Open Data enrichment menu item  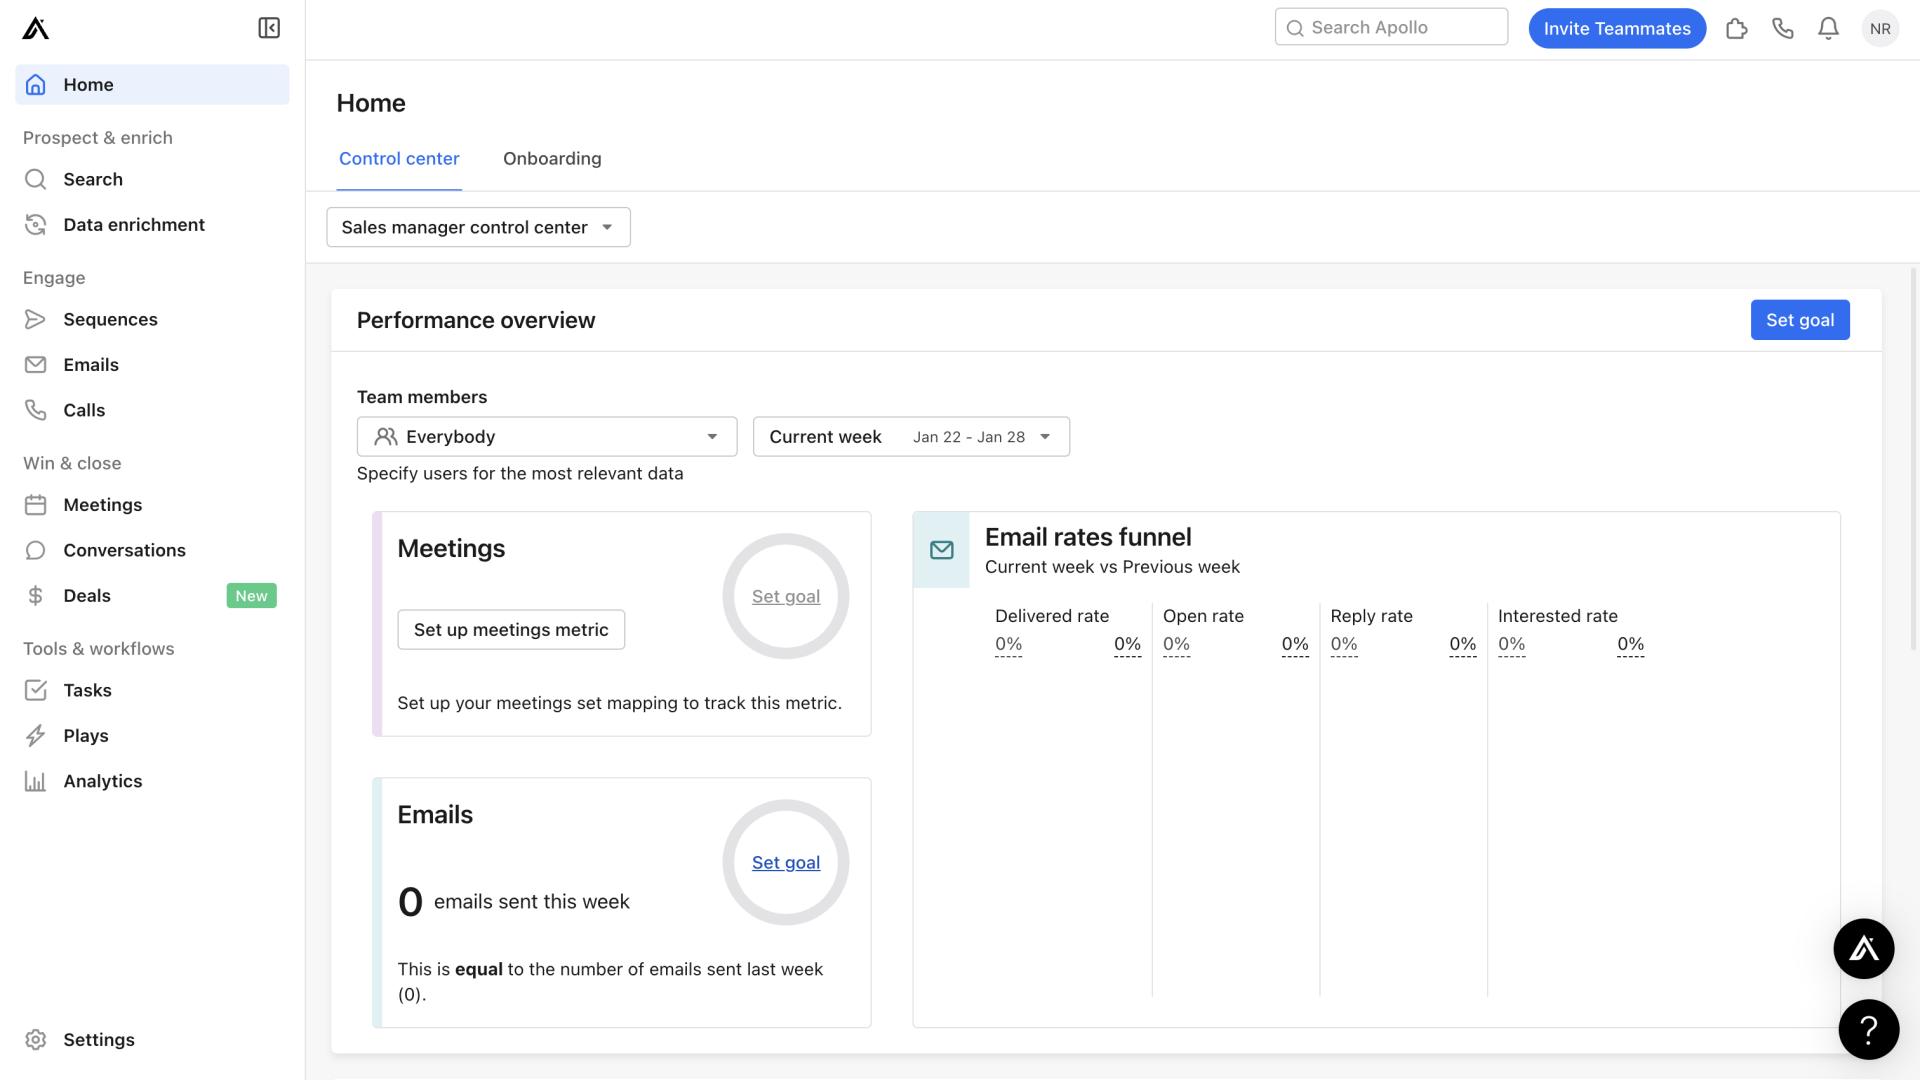click(x=152, y=225)
